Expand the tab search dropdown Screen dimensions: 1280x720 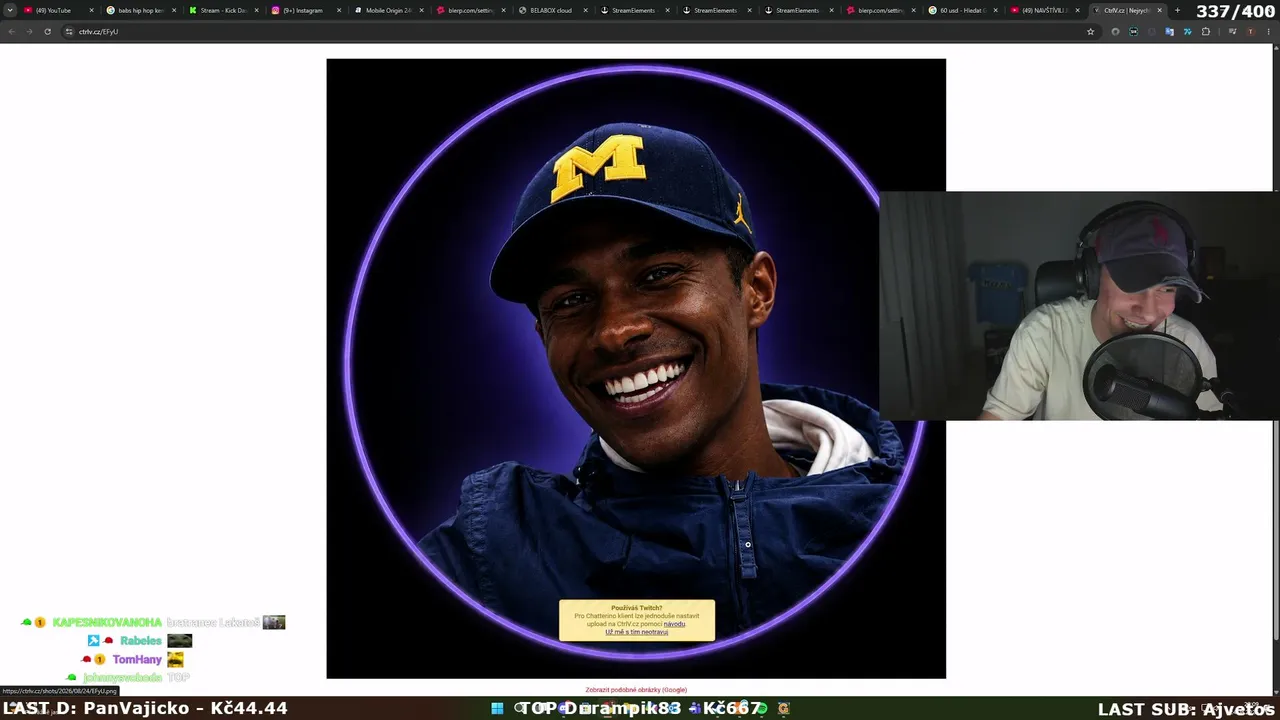[x=9, y=10]
